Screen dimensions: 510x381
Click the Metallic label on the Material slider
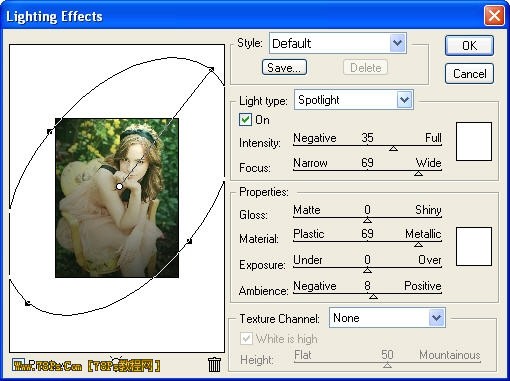coord(423,234)
